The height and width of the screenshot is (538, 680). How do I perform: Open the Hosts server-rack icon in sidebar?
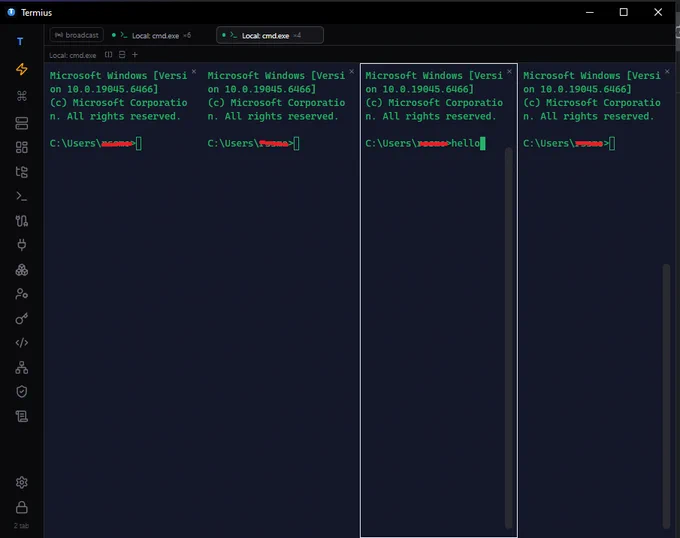click(x=22, y=123)
